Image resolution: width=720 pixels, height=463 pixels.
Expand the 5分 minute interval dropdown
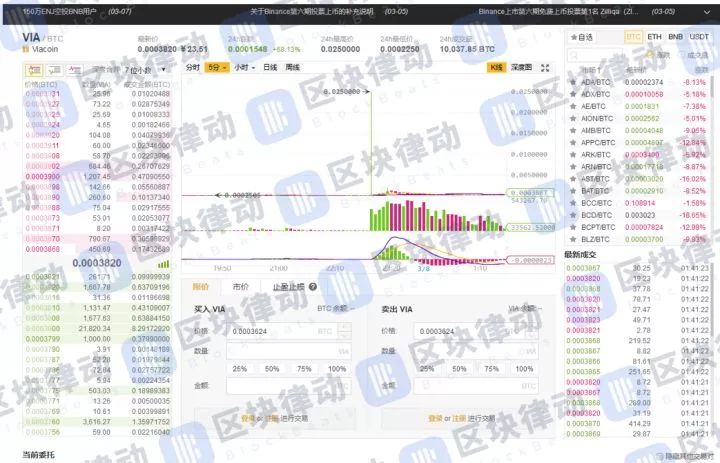216,68
